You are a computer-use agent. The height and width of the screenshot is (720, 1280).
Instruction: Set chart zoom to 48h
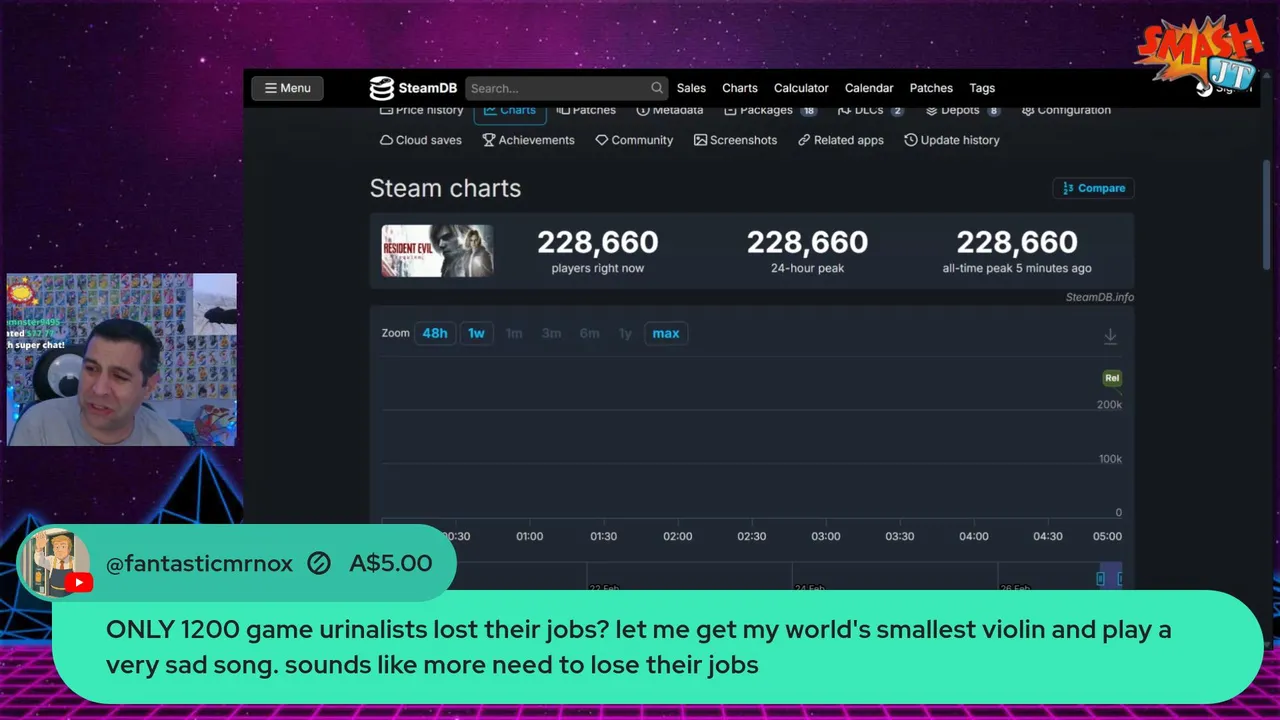coord(435,333)
